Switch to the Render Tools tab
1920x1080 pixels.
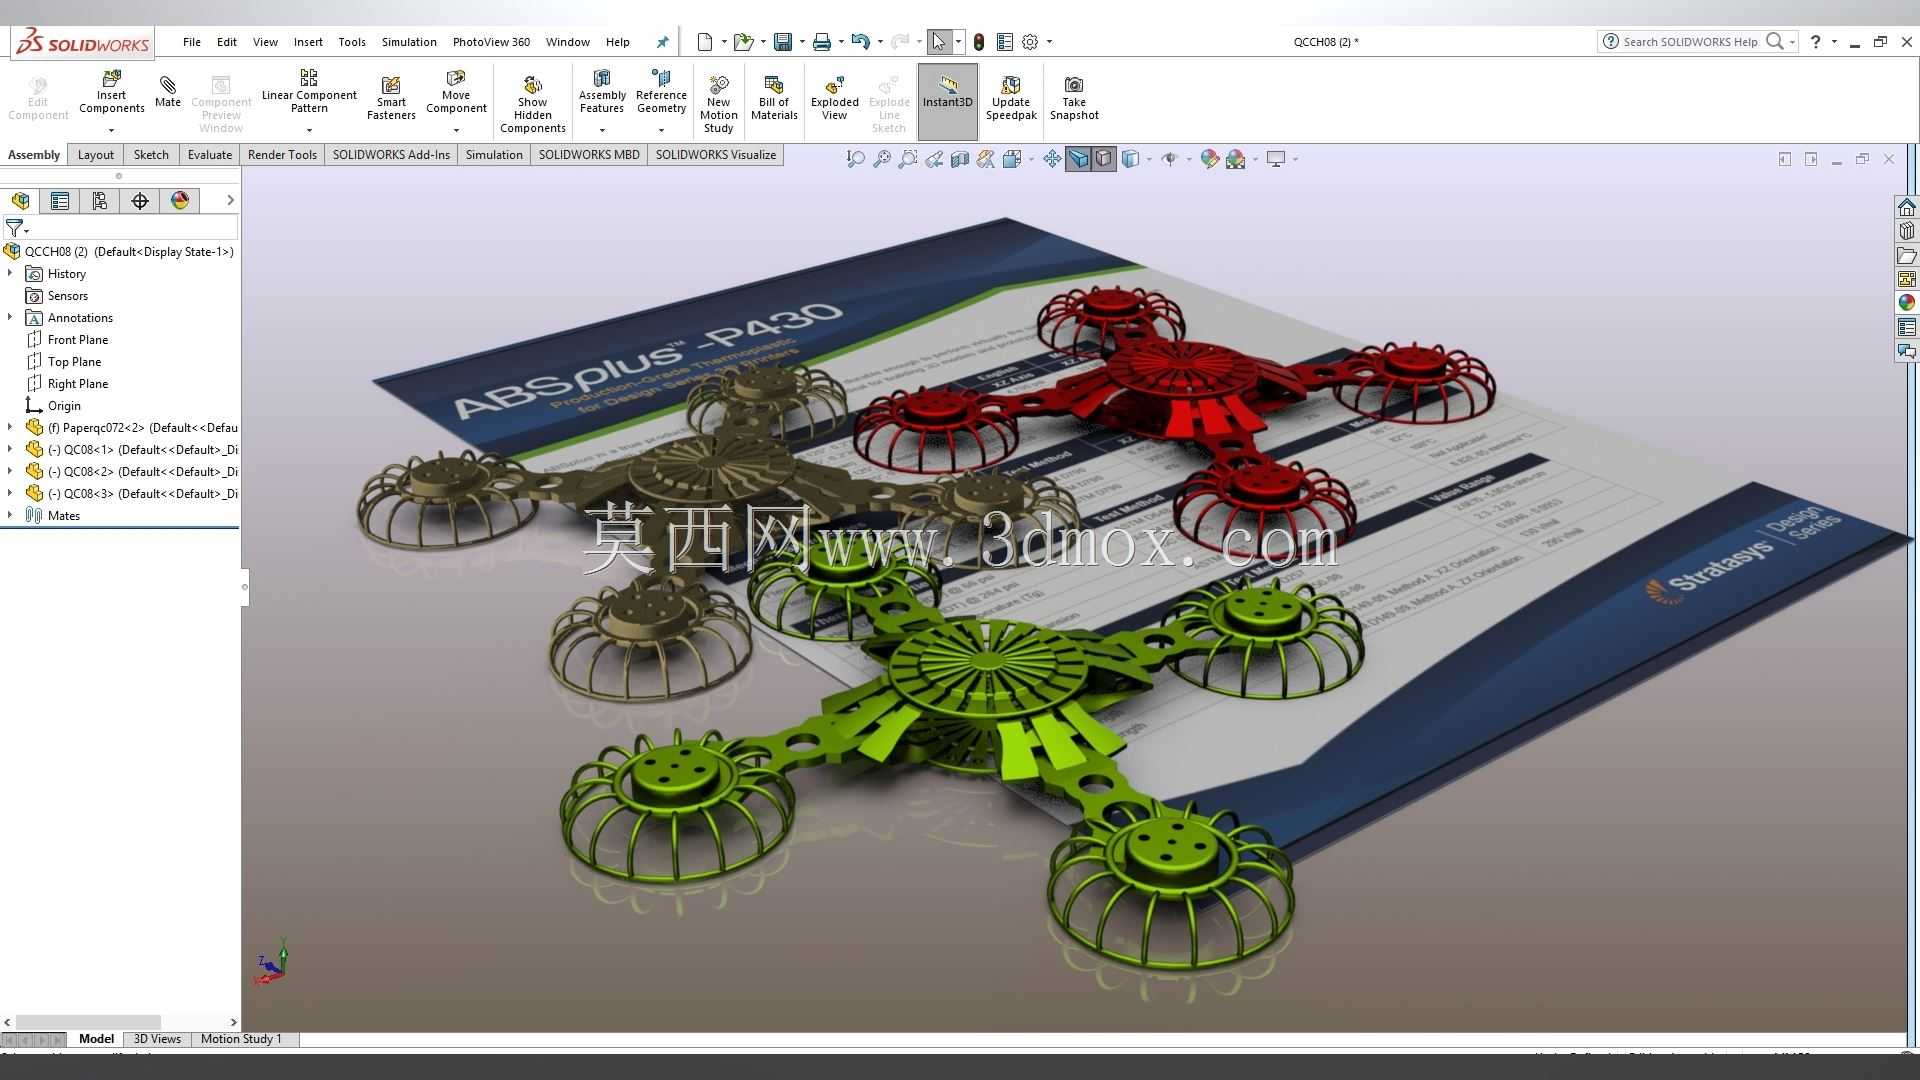282,155
